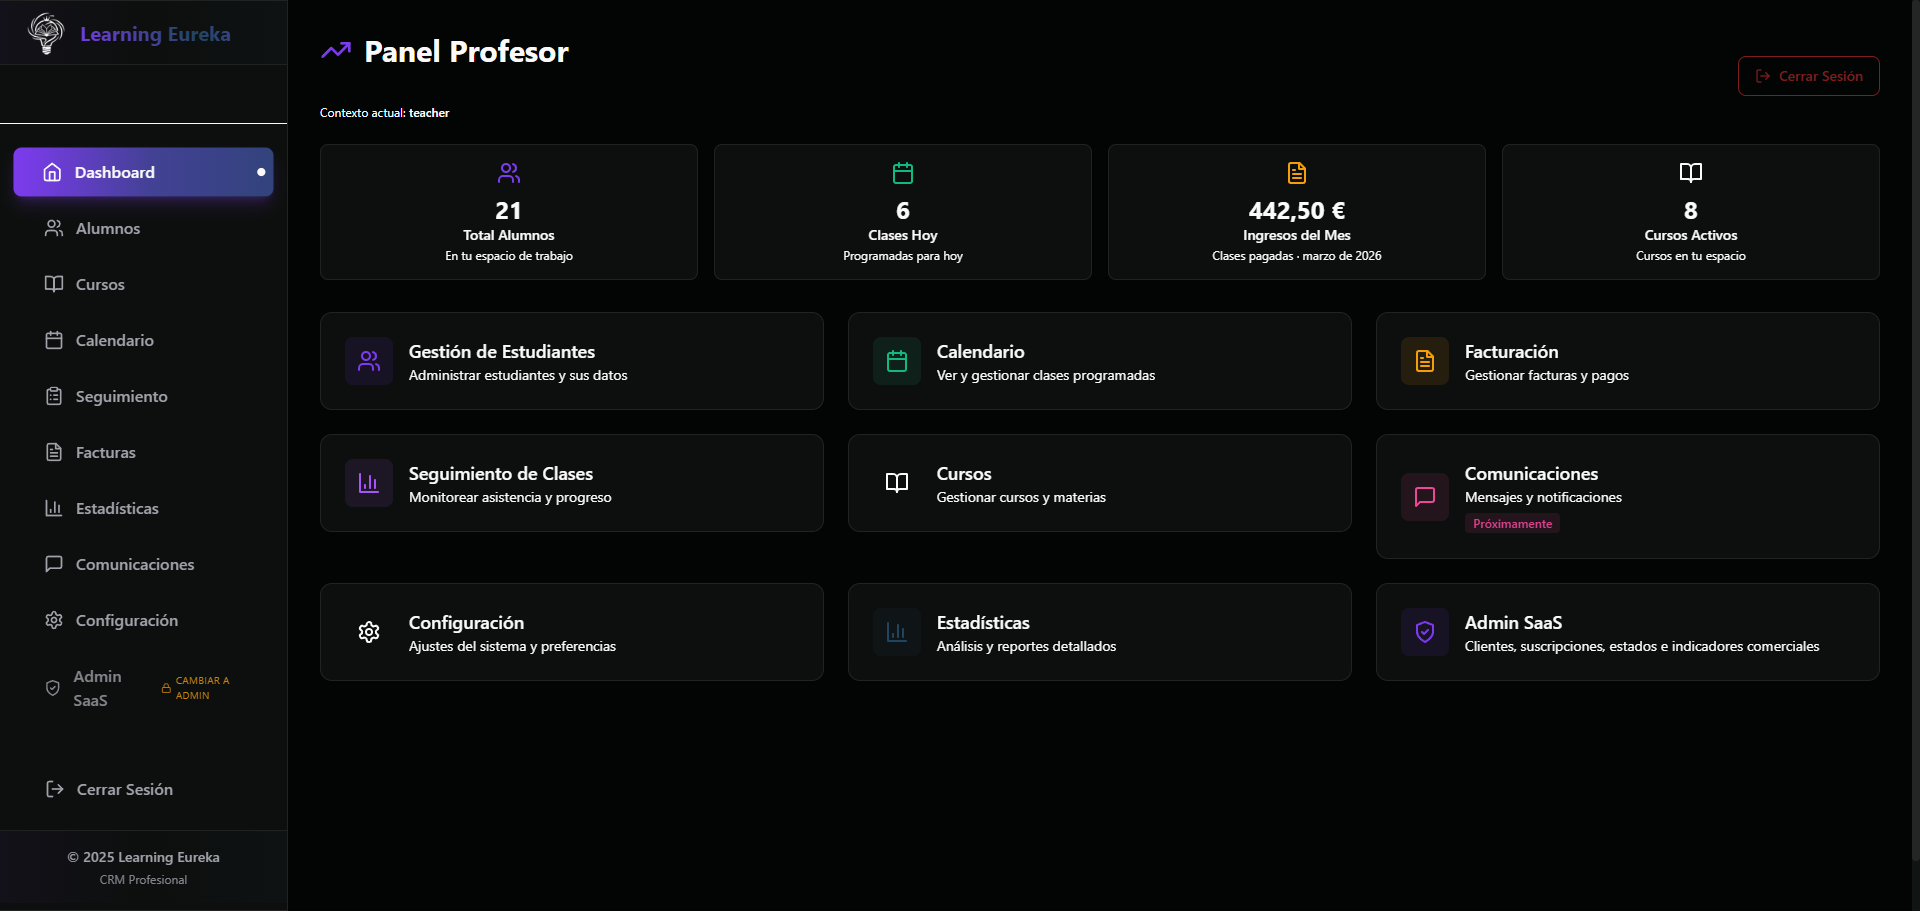Screen dimensions: 1920x911
Task: Click the Ingresos del Mes document icon
Action: 1297,173
